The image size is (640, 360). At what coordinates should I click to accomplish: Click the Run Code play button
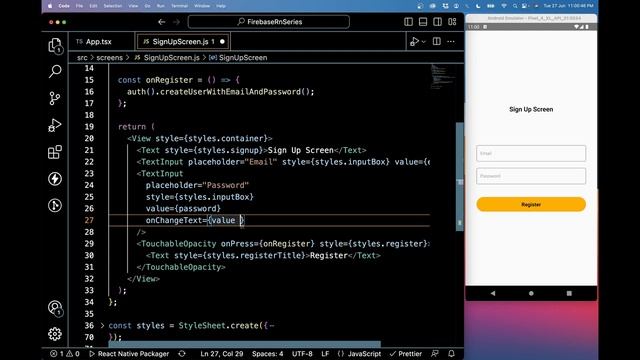[414, 41]
